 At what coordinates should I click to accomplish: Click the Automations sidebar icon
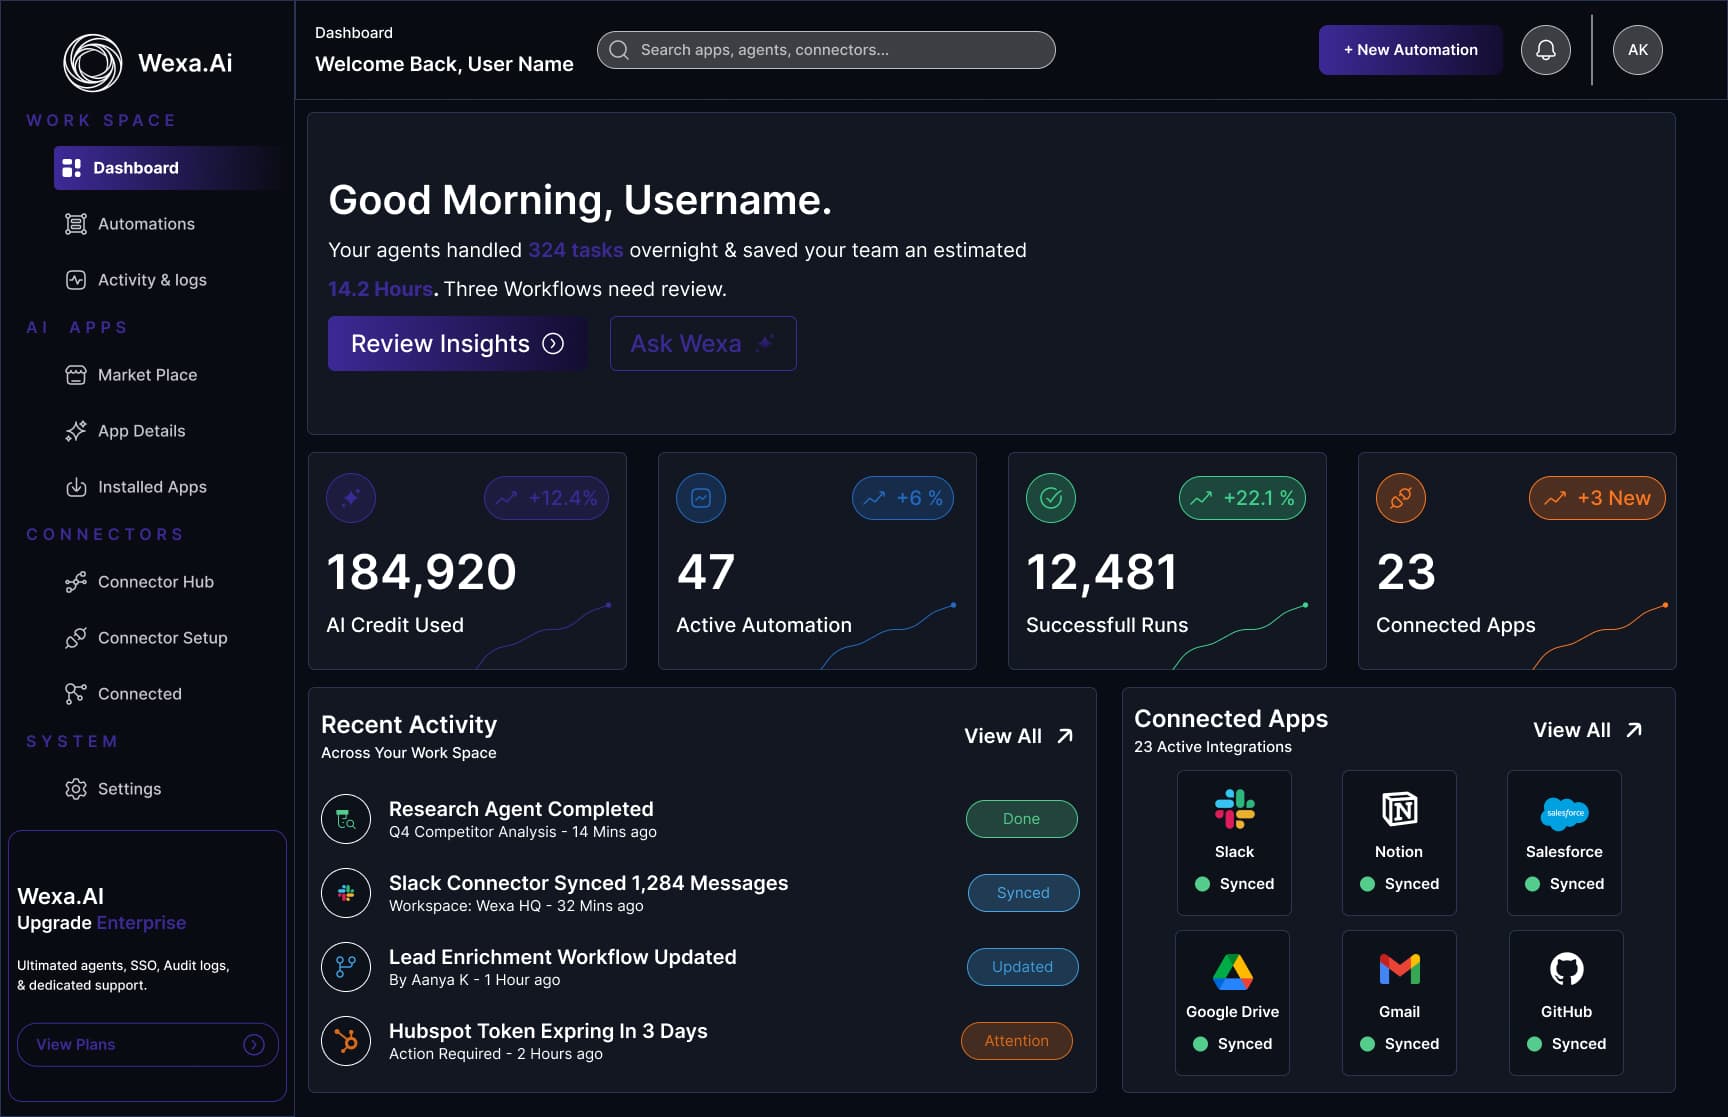click(76, 224)
